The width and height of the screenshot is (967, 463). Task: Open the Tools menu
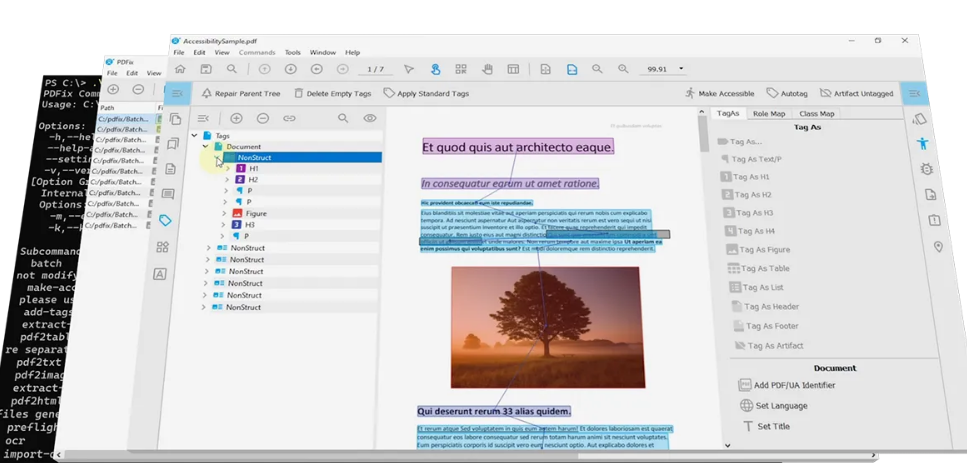(292, 52)
